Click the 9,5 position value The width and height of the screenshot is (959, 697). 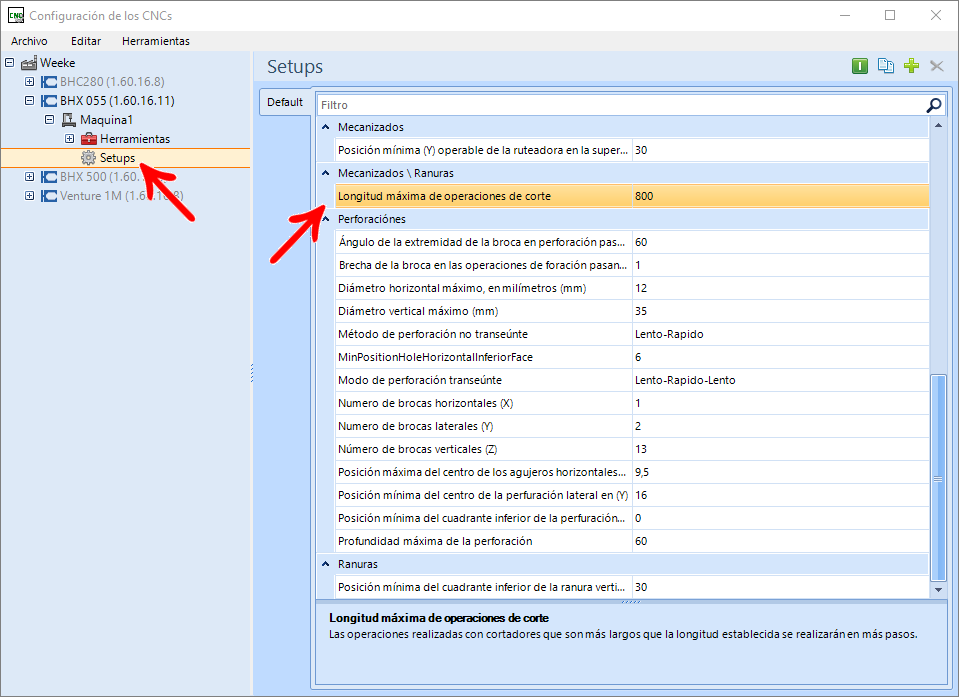tap(642, 472)
